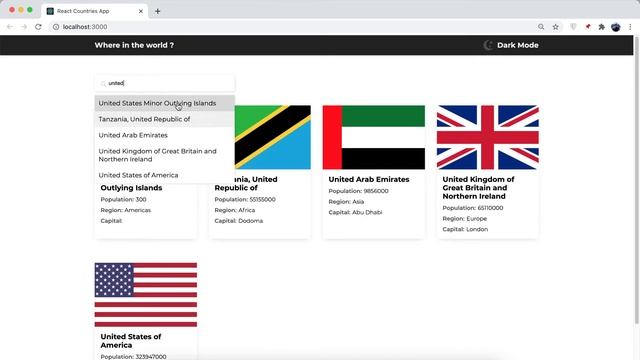640x360 pixels.
Task: Choose United Kingdom of Great Britain suggestion
Action: click(x=164, y=155)
